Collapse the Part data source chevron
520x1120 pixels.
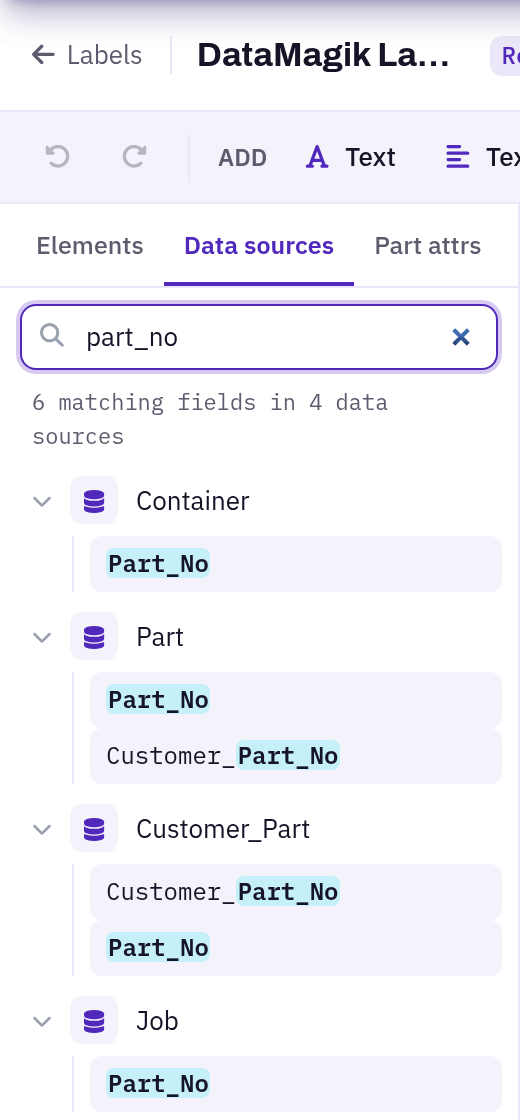pos(42,636)
